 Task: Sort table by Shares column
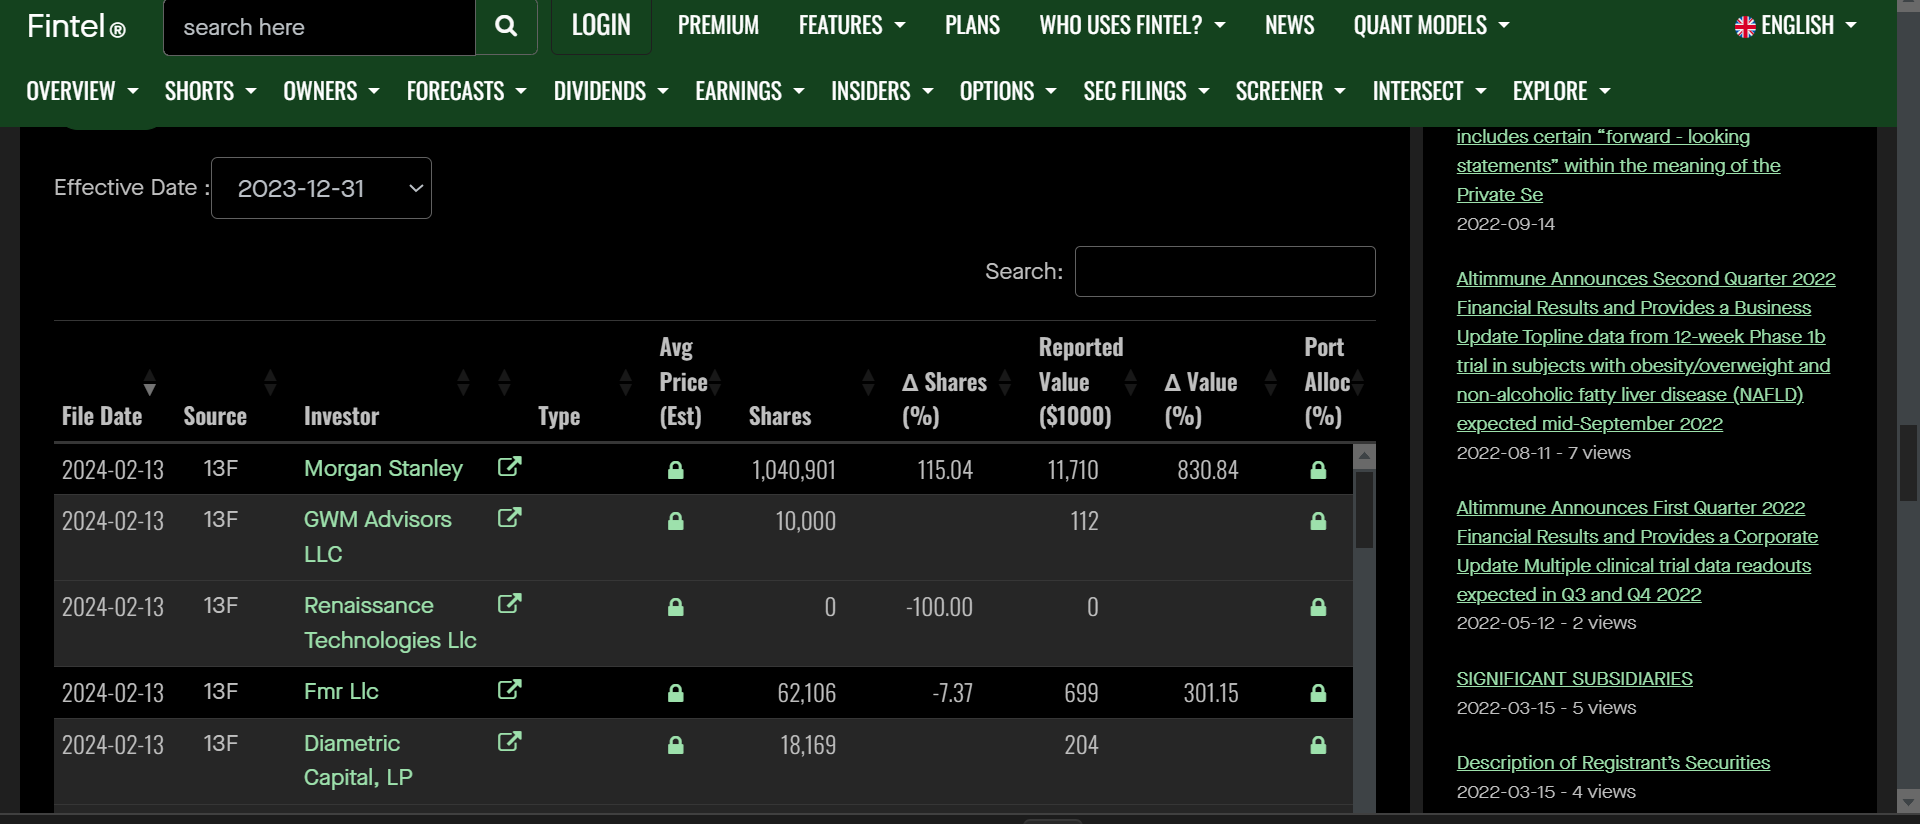tap(780, 415)
